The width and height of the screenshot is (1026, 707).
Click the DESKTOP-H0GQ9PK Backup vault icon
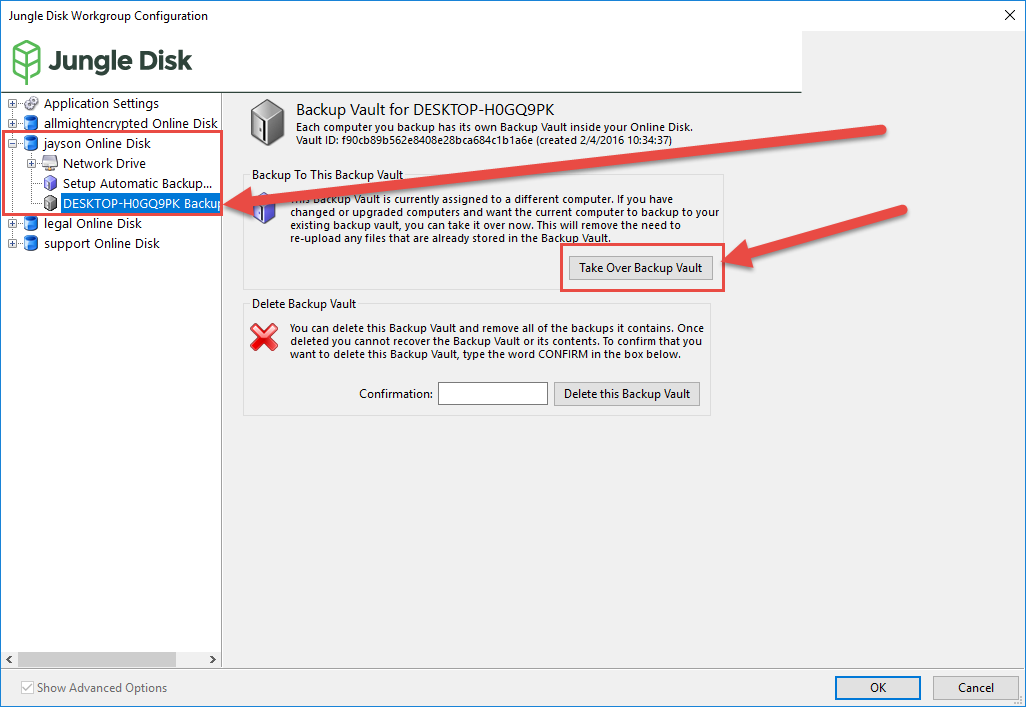tap(50, 204)
